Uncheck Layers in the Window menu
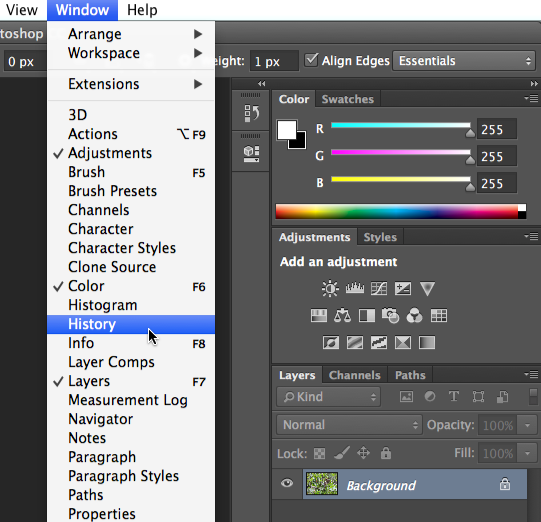 (131, 381)
